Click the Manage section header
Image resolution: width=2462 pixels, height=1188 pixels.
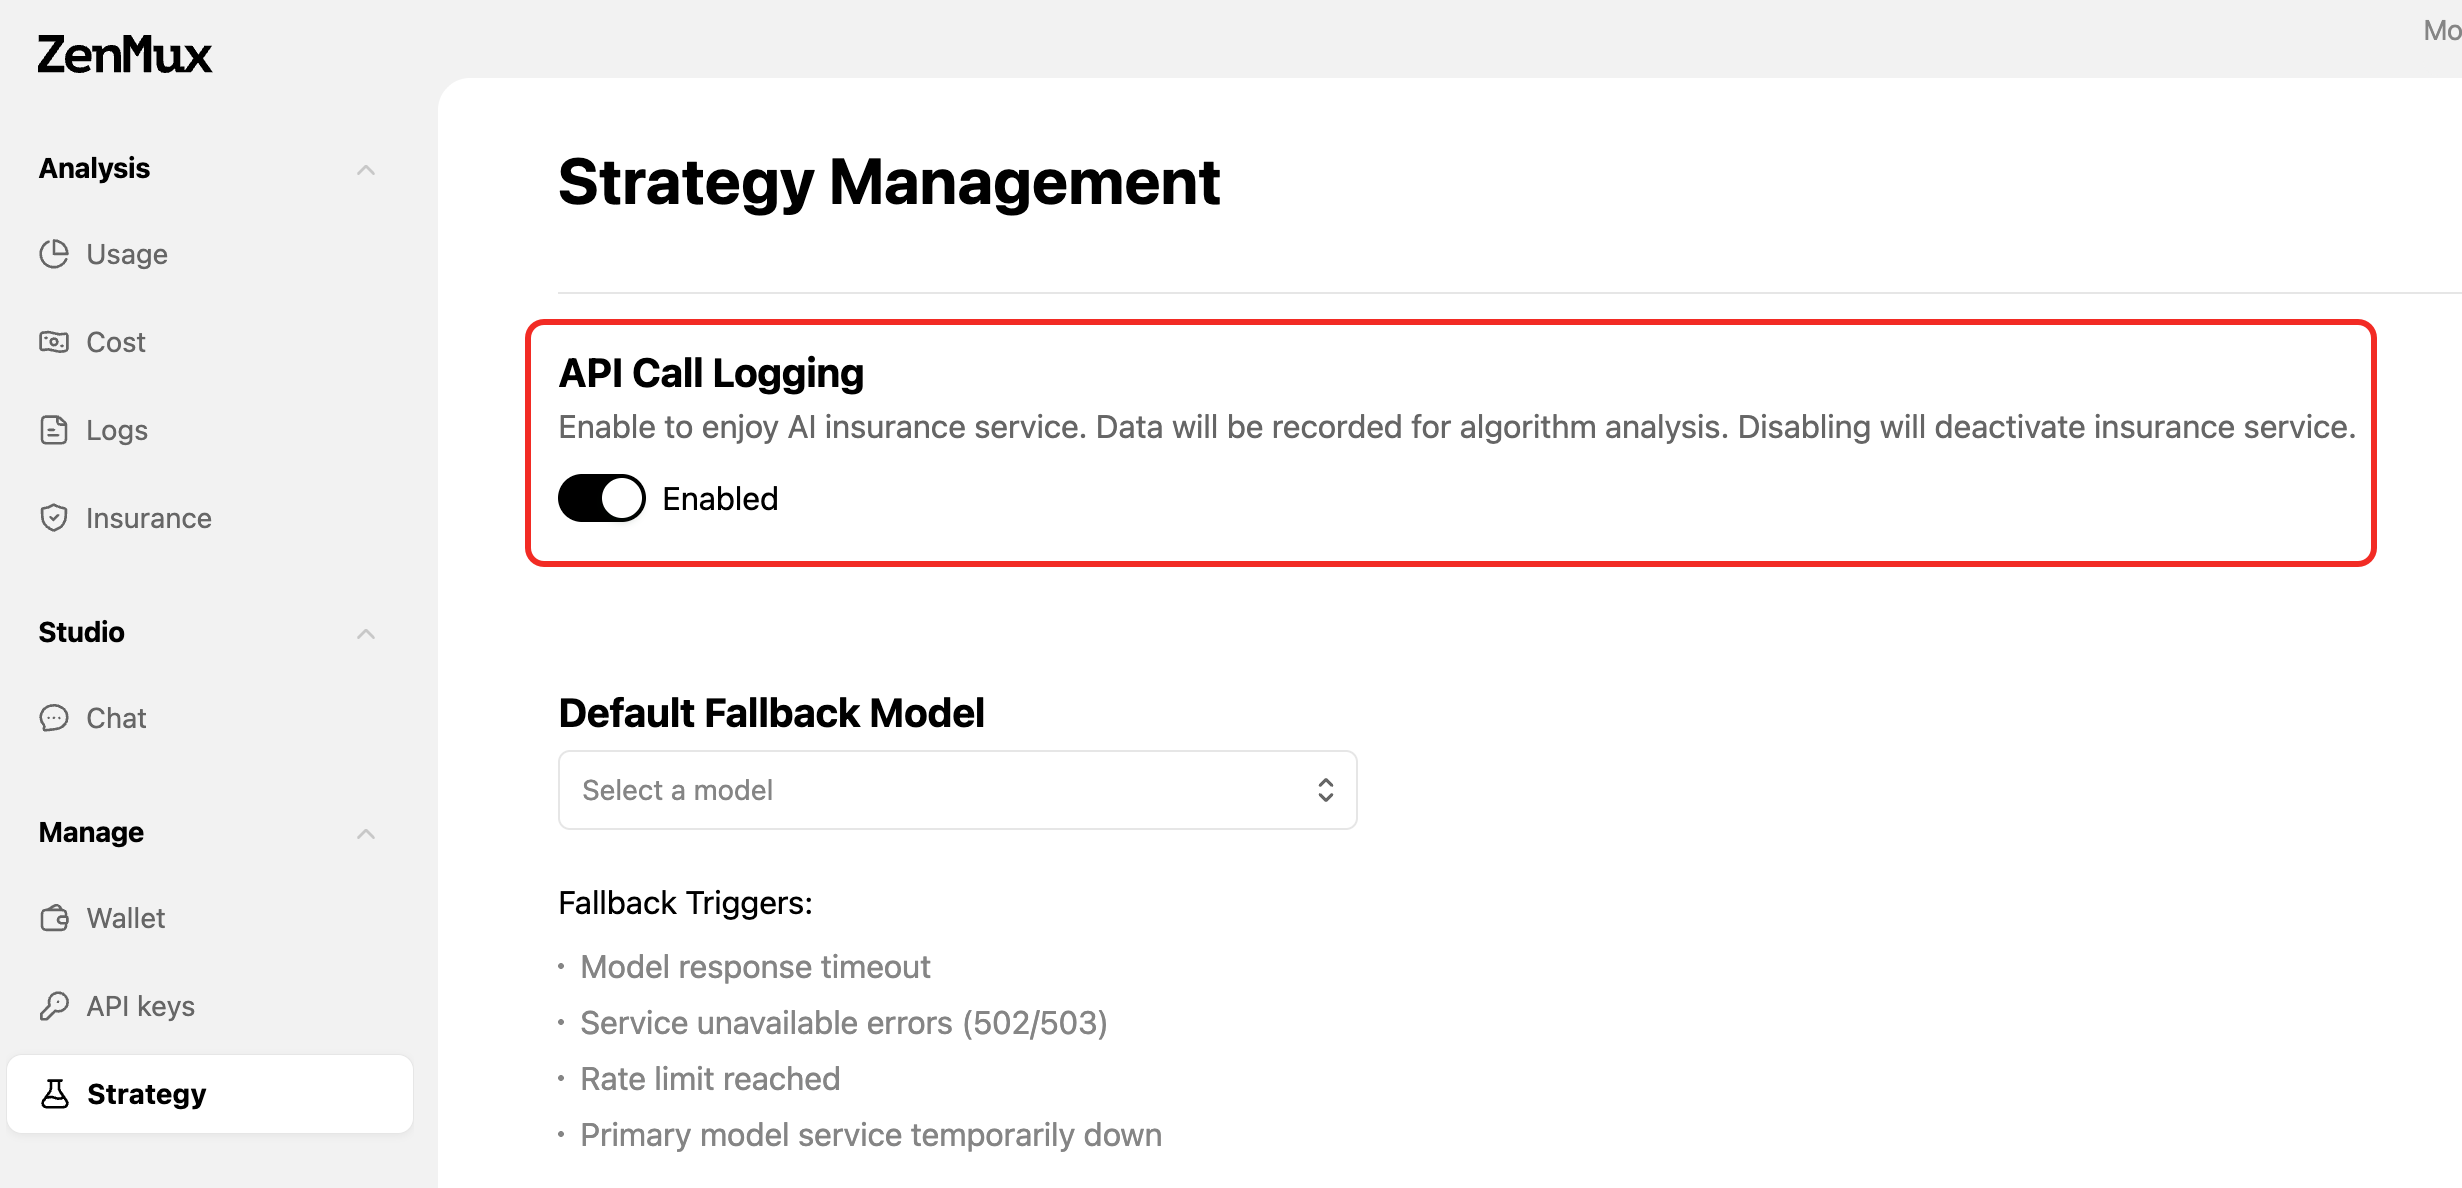(x=91, y=832)
